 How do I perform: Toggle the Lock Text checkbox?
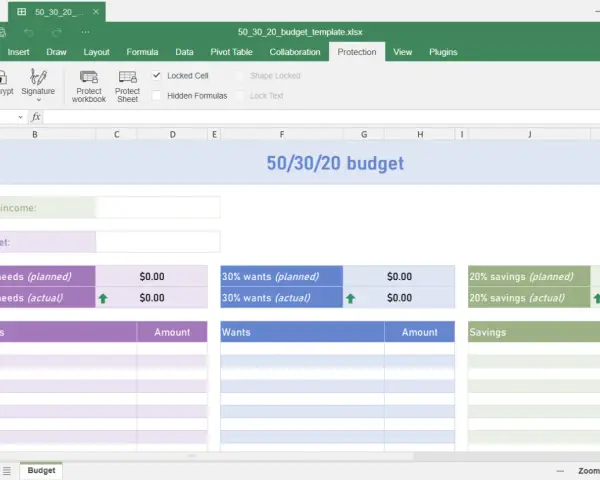coord(239,95)
